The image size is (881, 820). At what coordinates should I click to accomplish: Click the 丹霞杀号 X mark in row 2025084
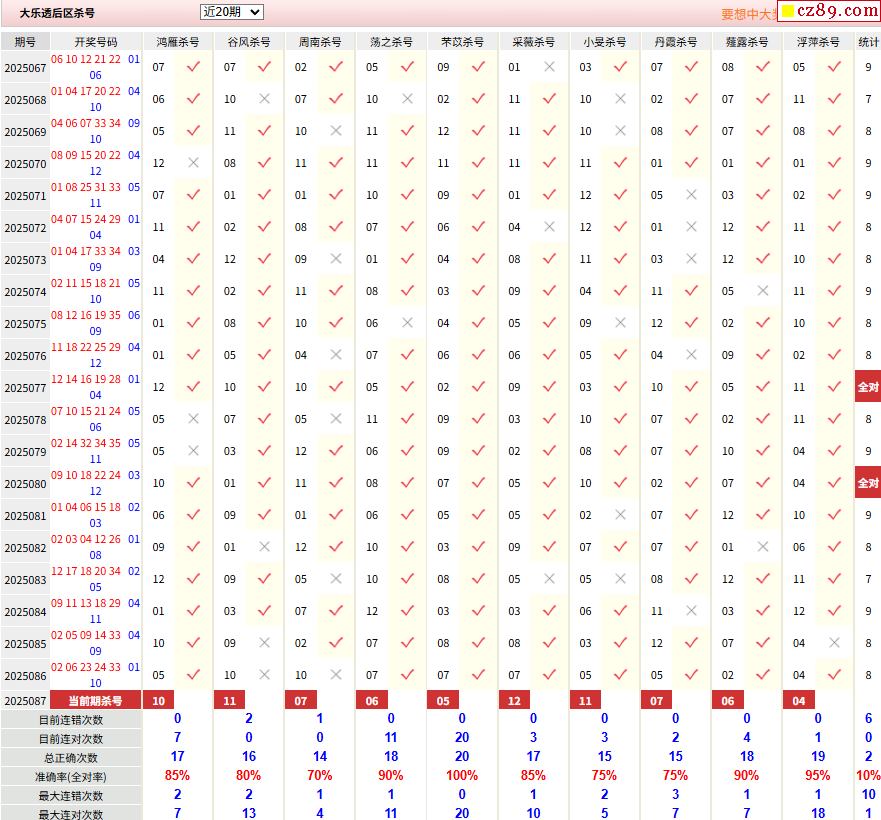[692, 611]
